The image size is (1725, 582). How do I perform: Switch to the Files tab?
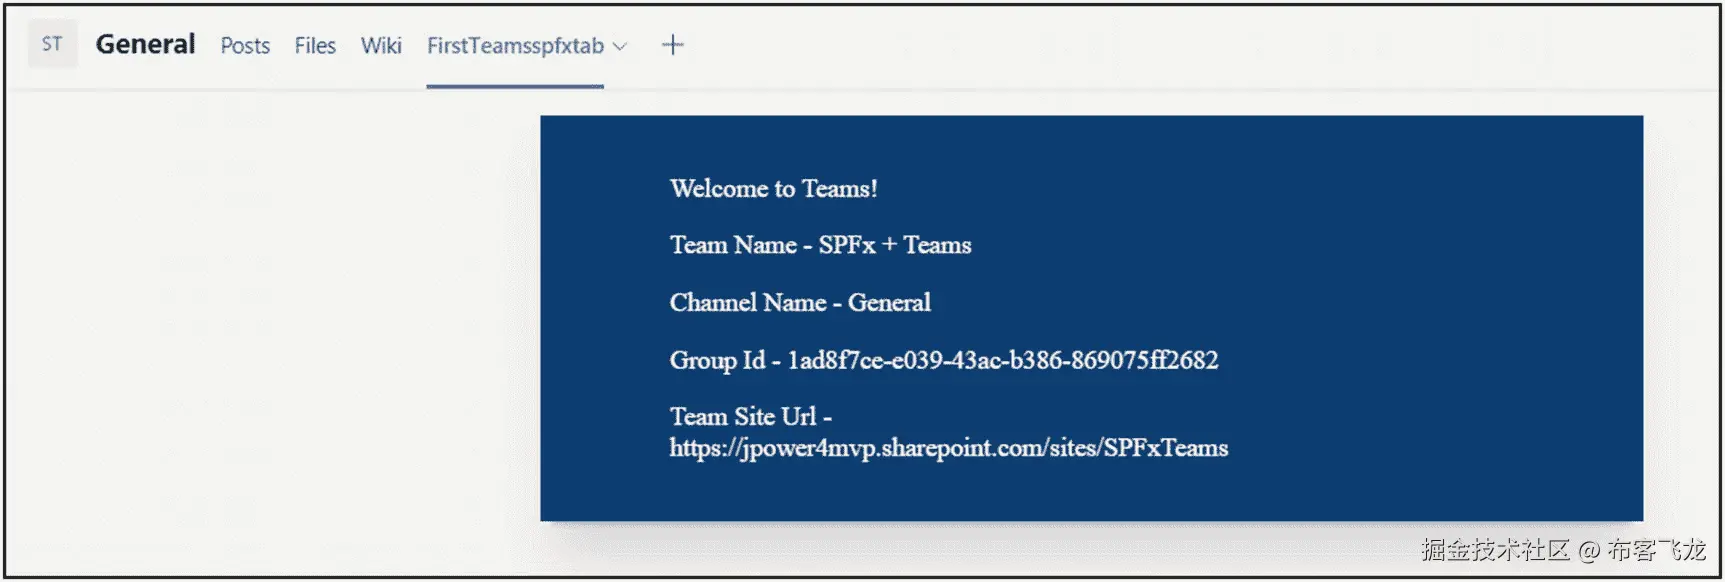click(315, 46)
